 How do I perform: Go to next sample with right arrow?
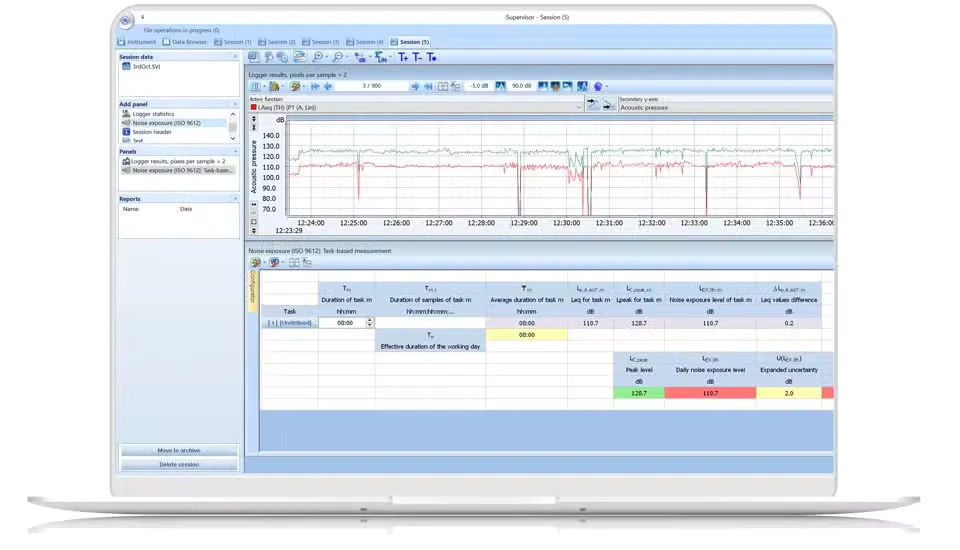click(x=415, y=86)
